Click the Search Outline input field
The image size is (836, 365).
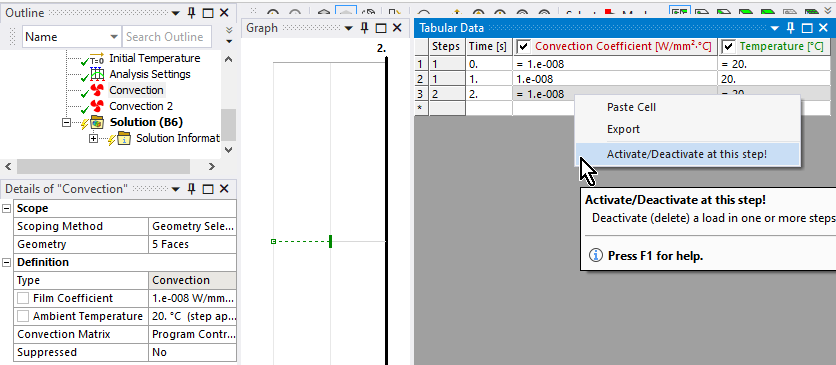click(x=167, y=37)
